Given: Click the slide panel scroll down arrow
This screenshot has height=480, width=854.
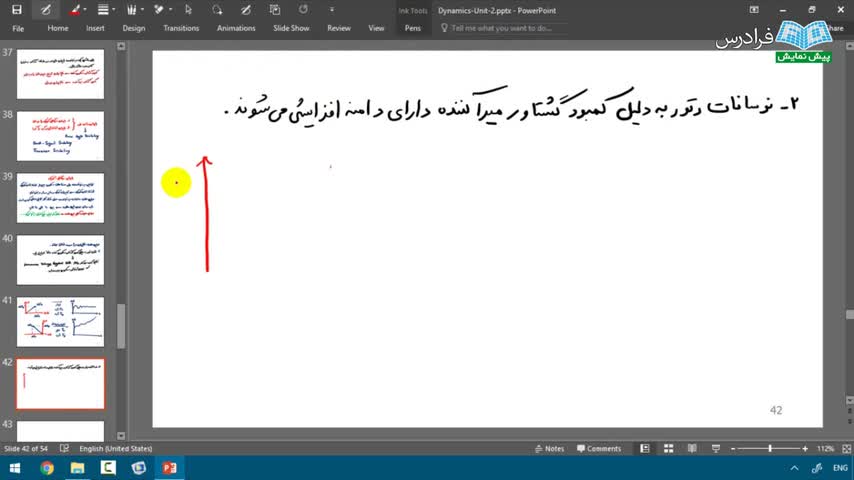Looking at the screenshot, I should (121, 435).
